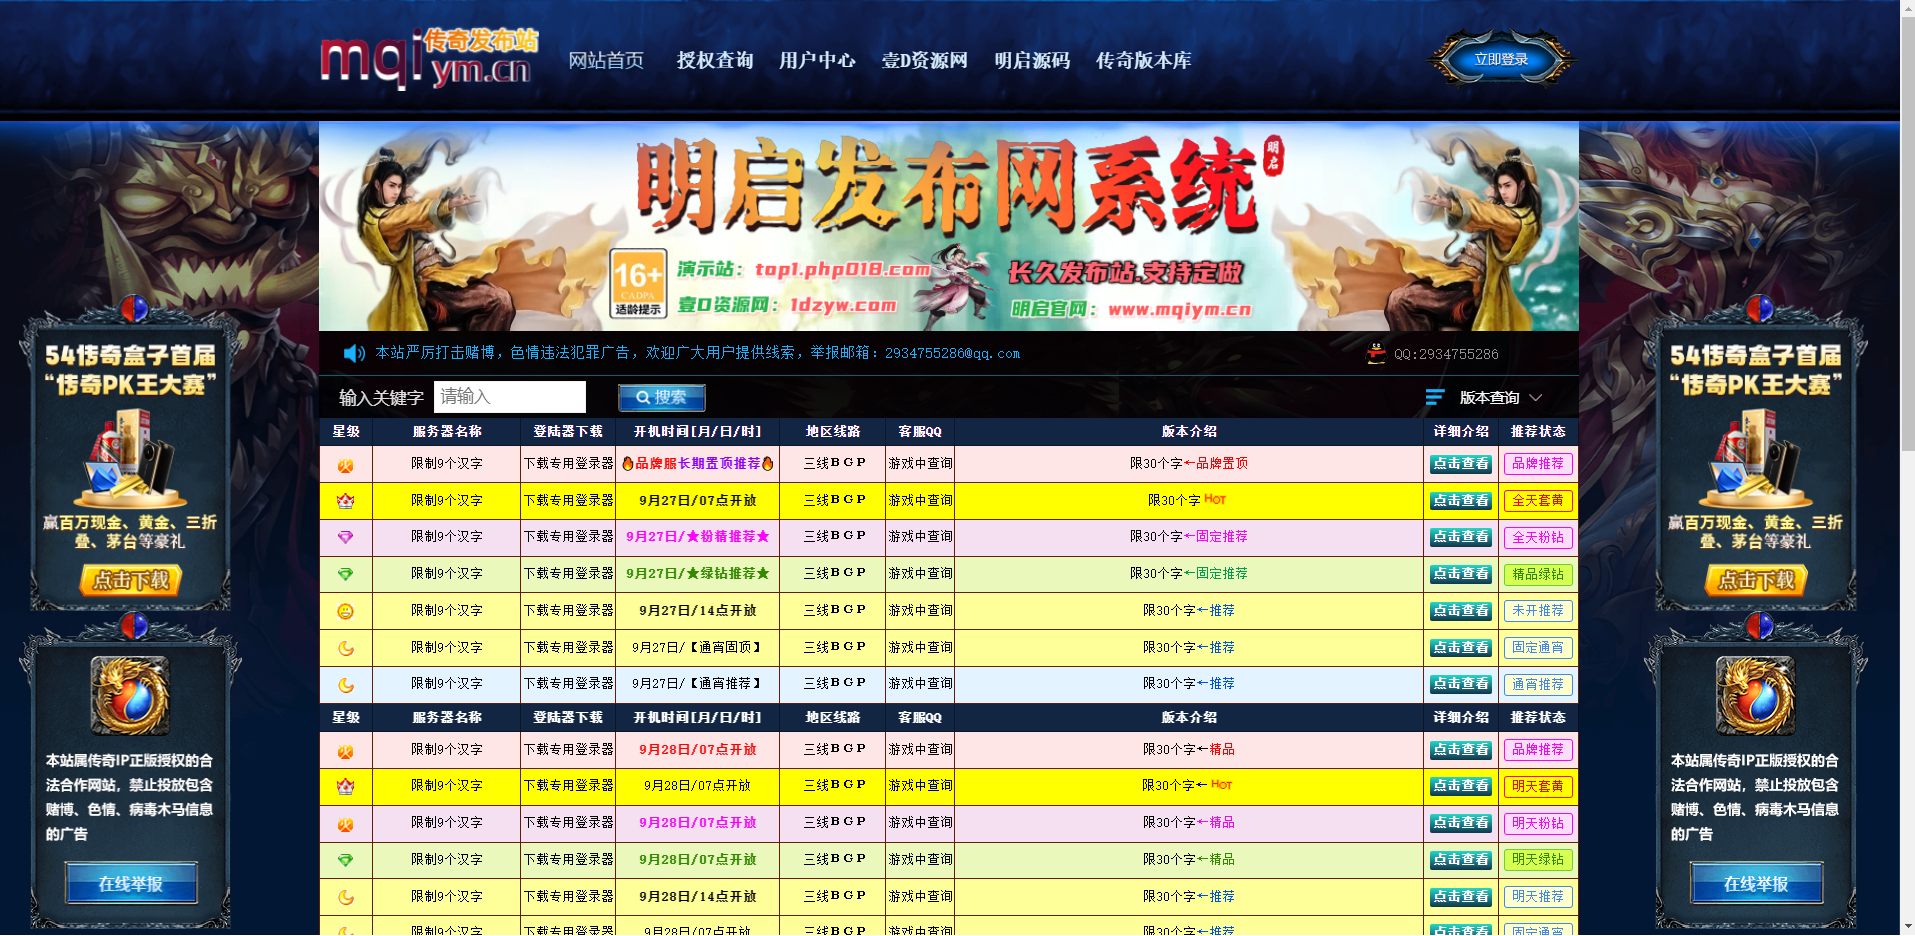Click the moon icon in 明天推荐 row
The image size is (1915, 936).
(x=345, y=897)
